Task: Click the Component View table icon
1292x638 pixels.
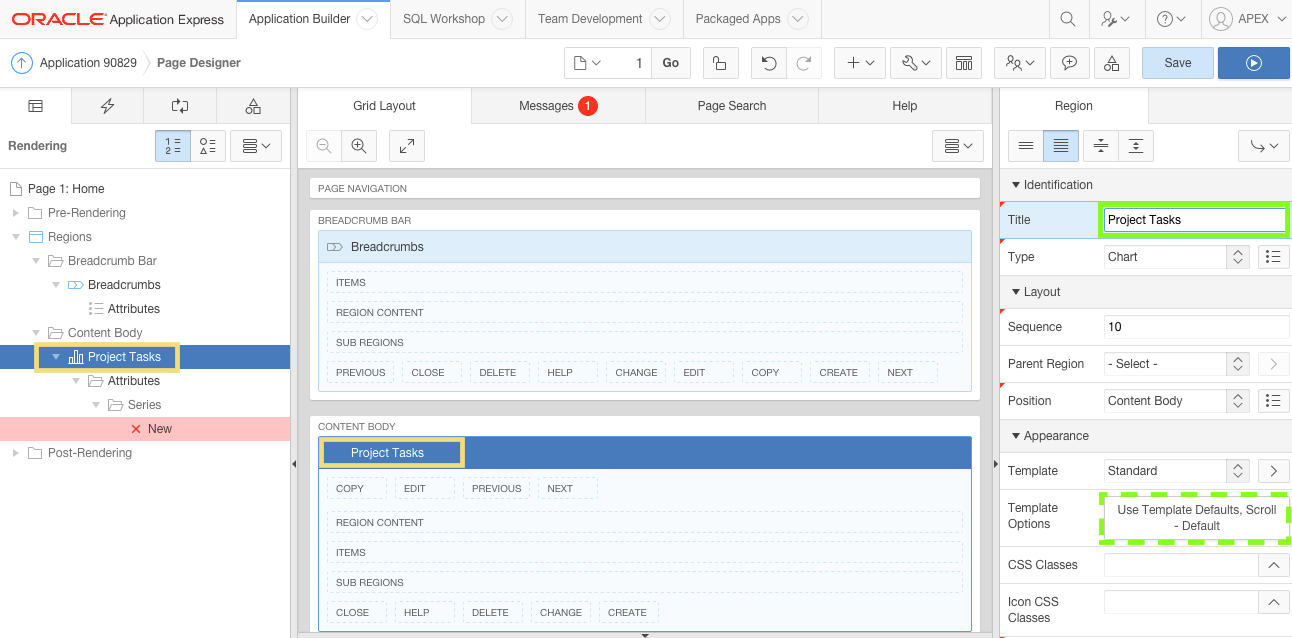Action: pyautogui.click(x=964, y=63)
